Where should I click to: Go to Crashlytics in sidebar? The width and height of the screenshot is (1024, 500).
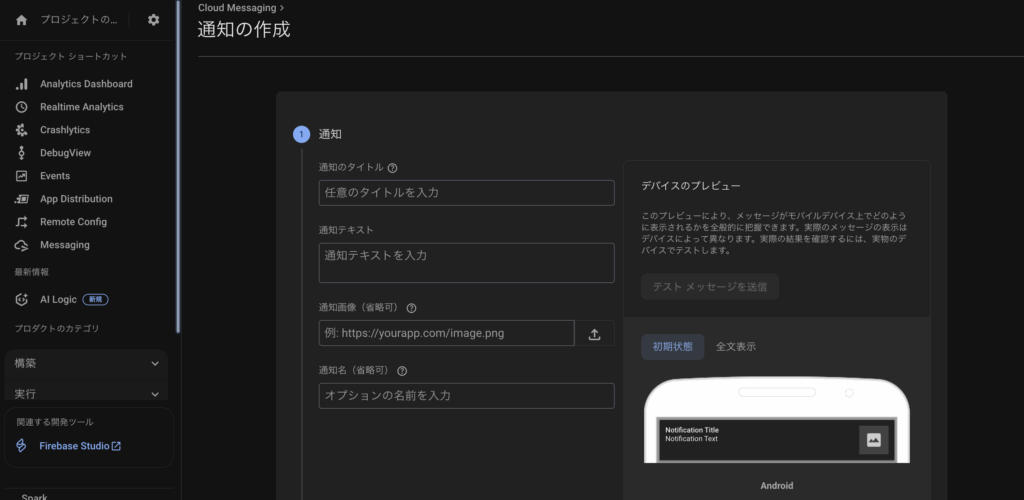click(64, 130)
